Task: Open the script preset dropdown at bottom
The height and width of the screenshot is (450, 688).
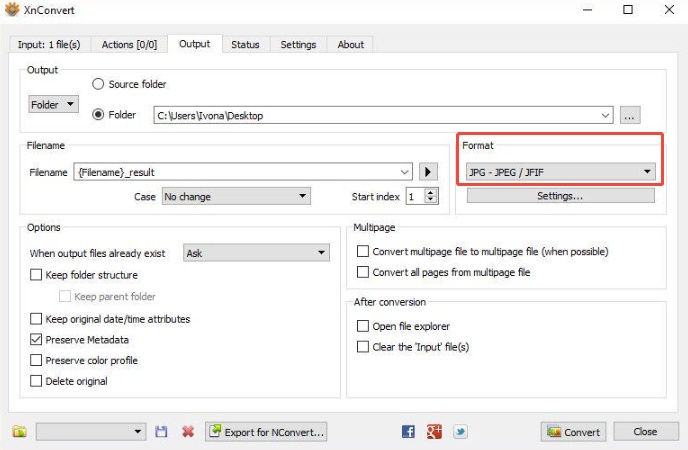Action: tap(91, 432)
